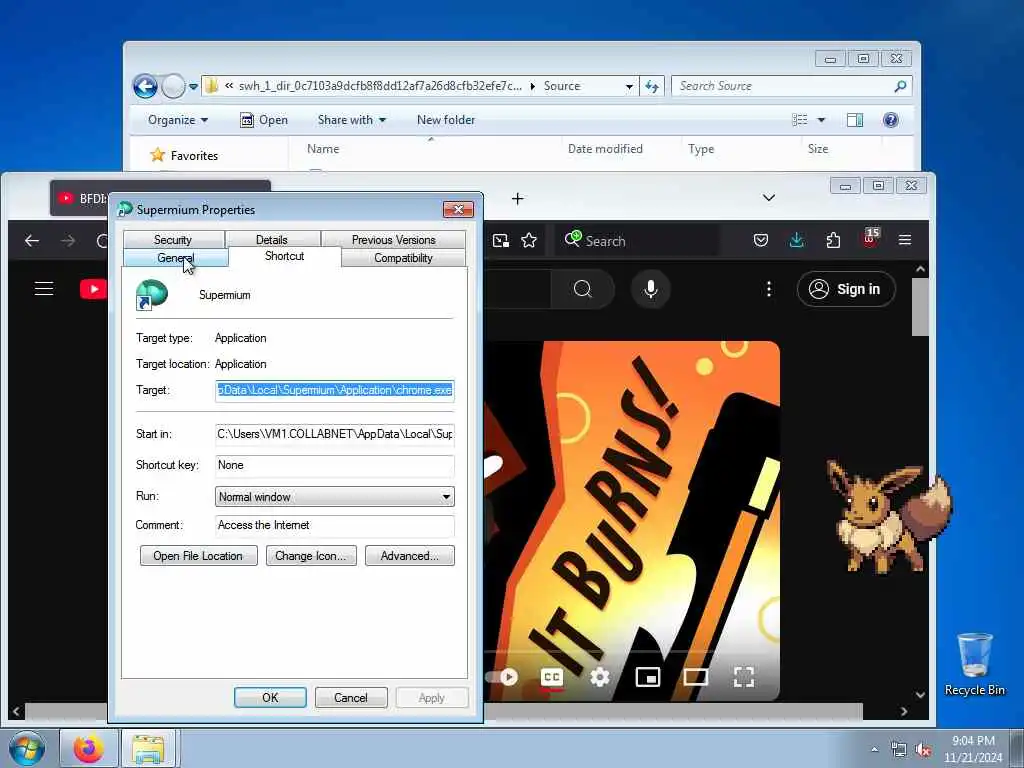This screenshot has width=1024, height=768.
Task: Open the address bar history dropdown arrow
Action: 629,86
